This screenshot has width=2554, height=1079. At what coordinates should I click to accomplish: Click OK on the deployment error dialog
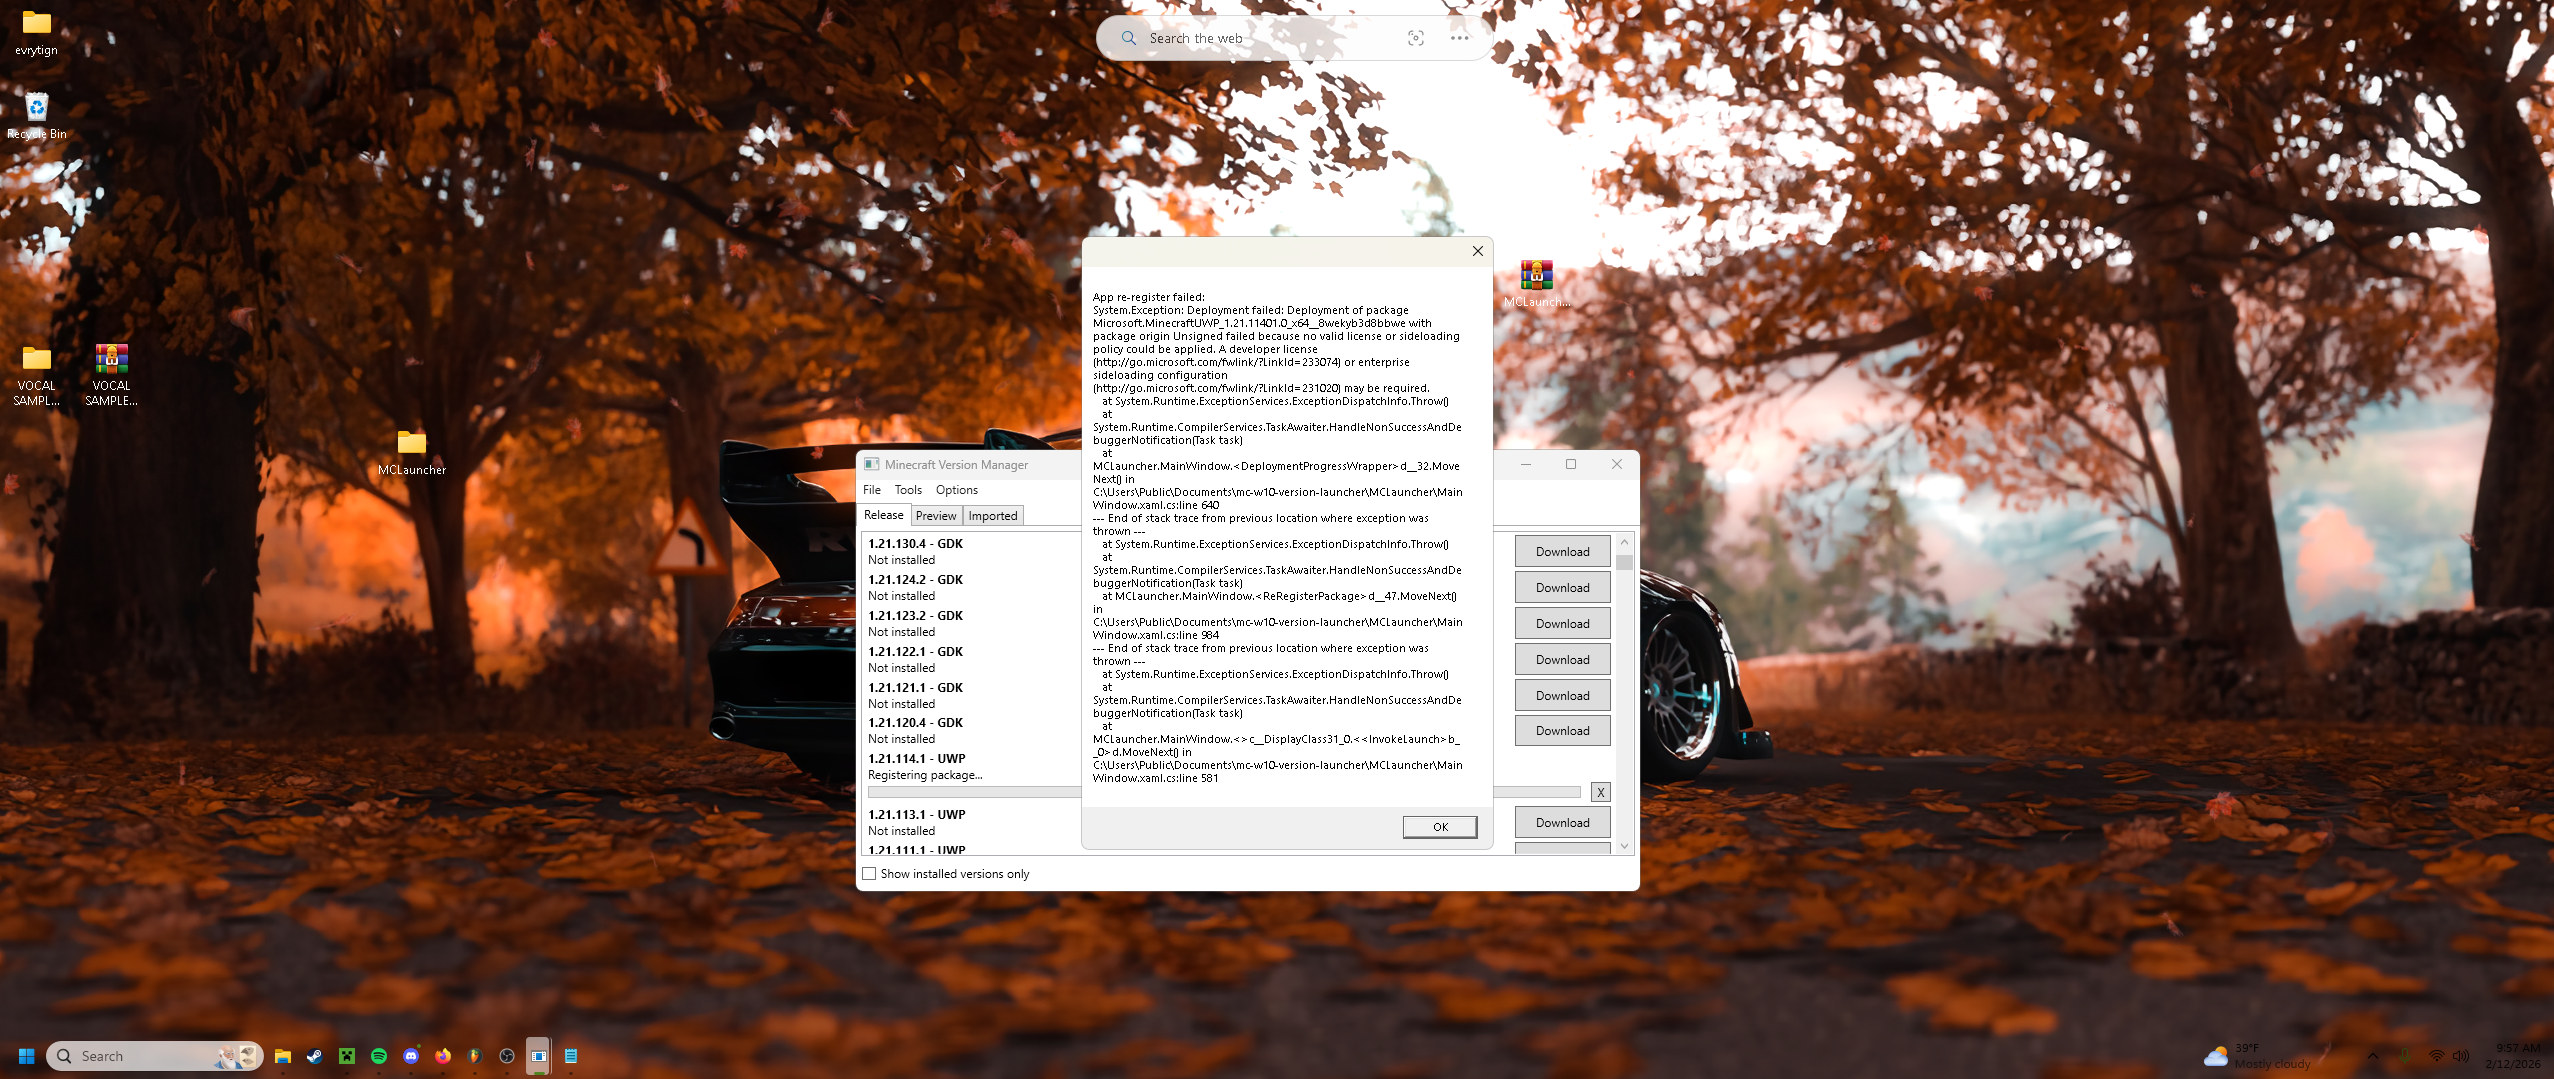tap(1439, 827)
